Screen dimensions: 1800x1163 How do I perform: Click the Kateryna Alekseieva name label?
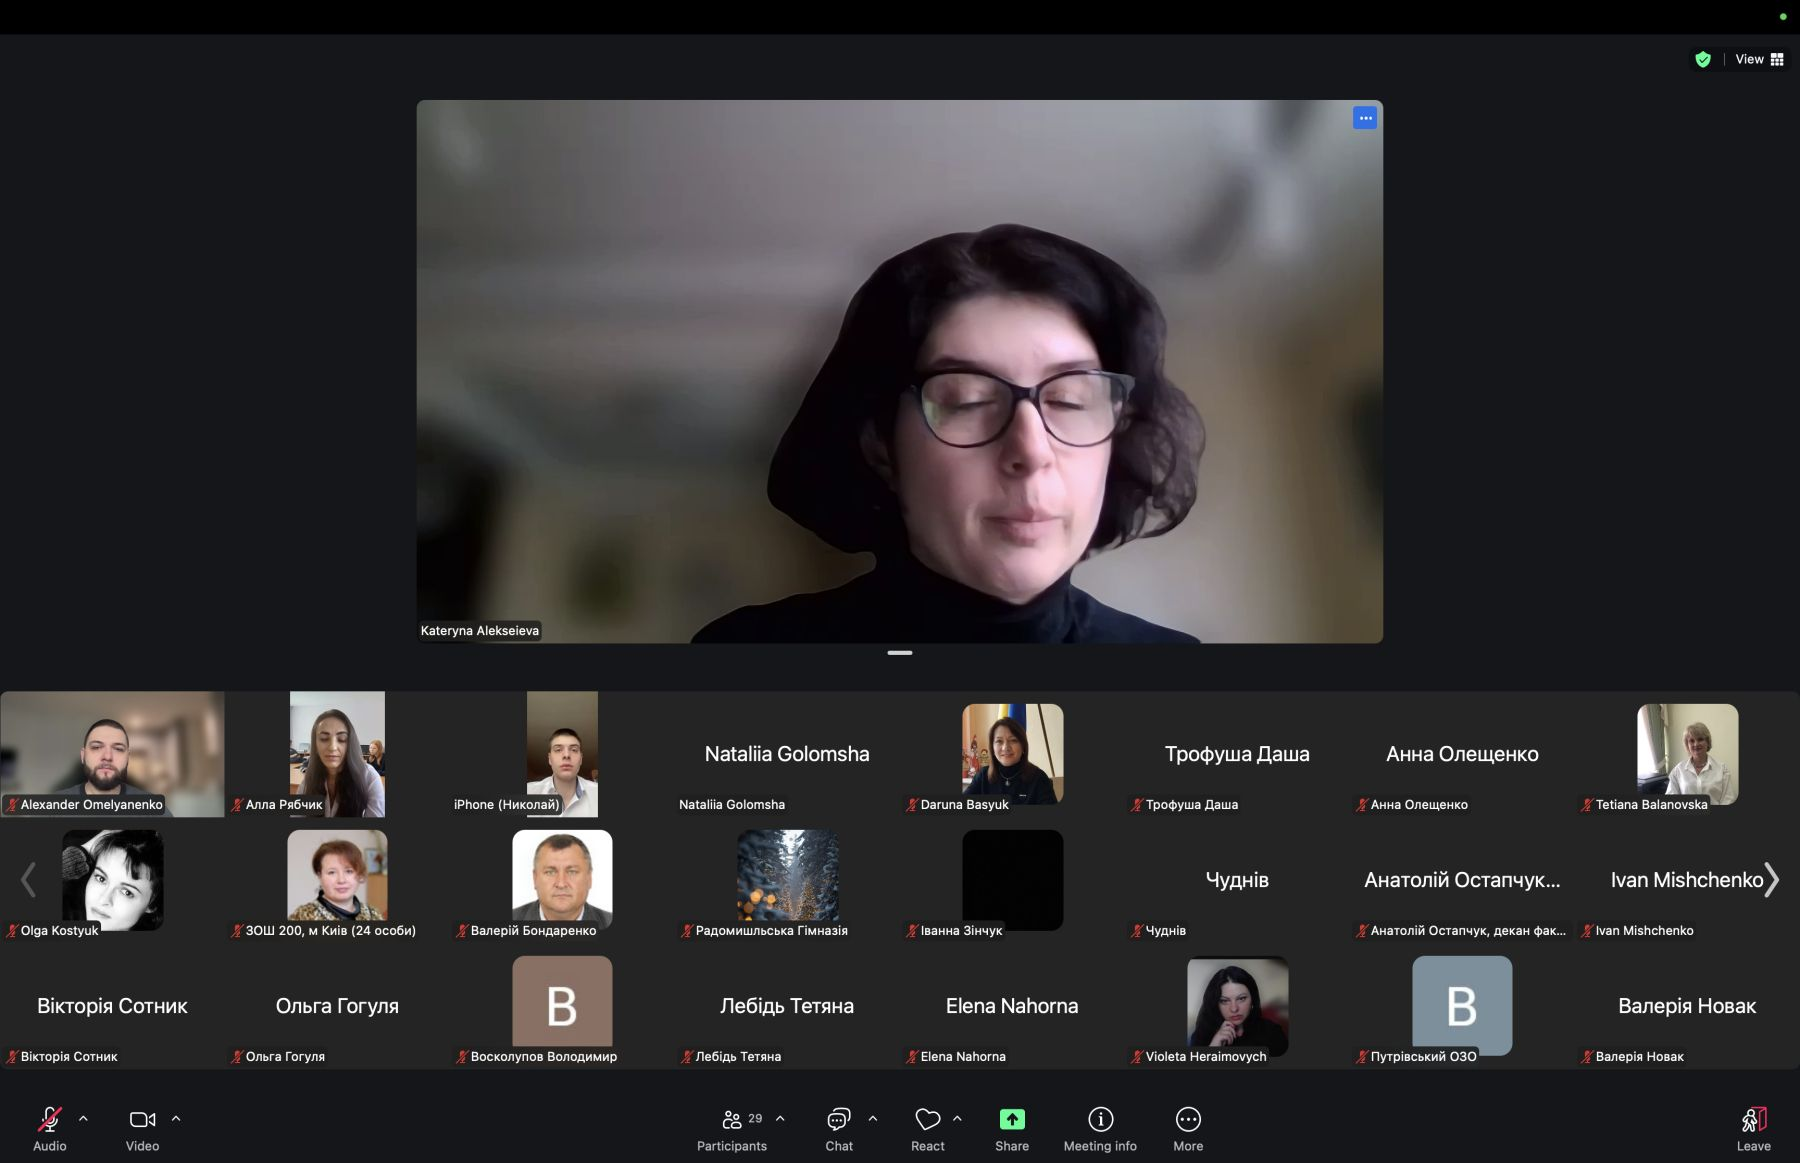[480, 631]
